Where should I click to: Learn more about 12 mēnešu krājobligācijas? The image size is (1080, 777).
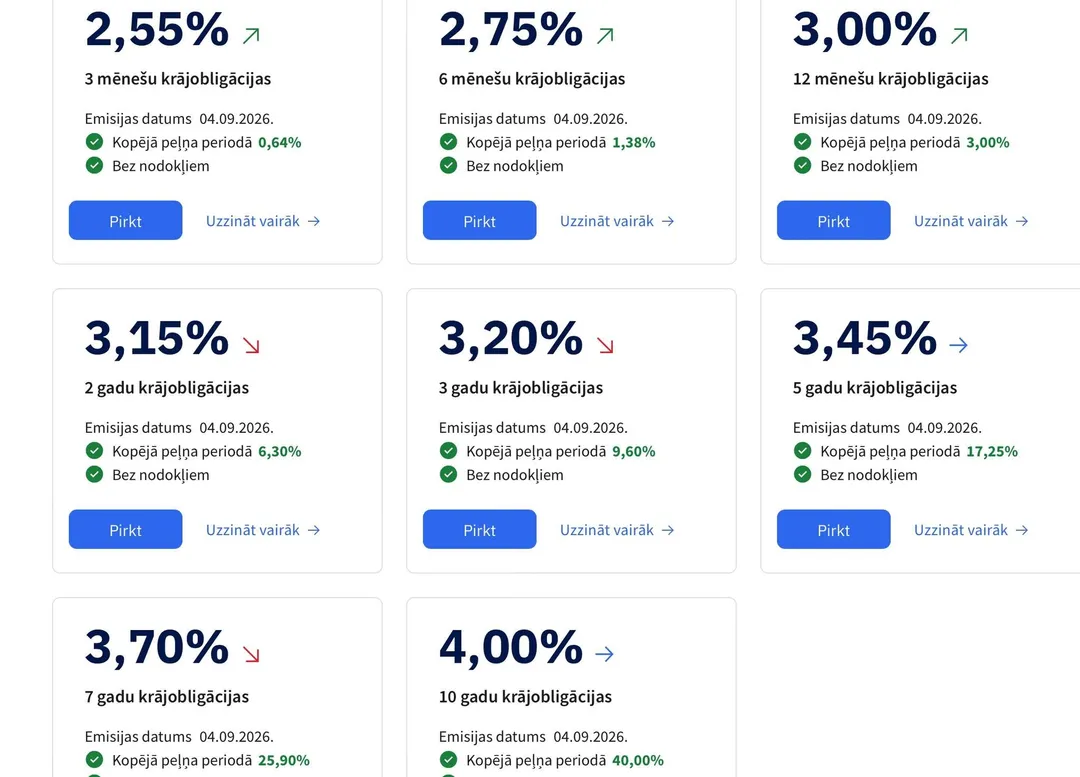(971, 221)
